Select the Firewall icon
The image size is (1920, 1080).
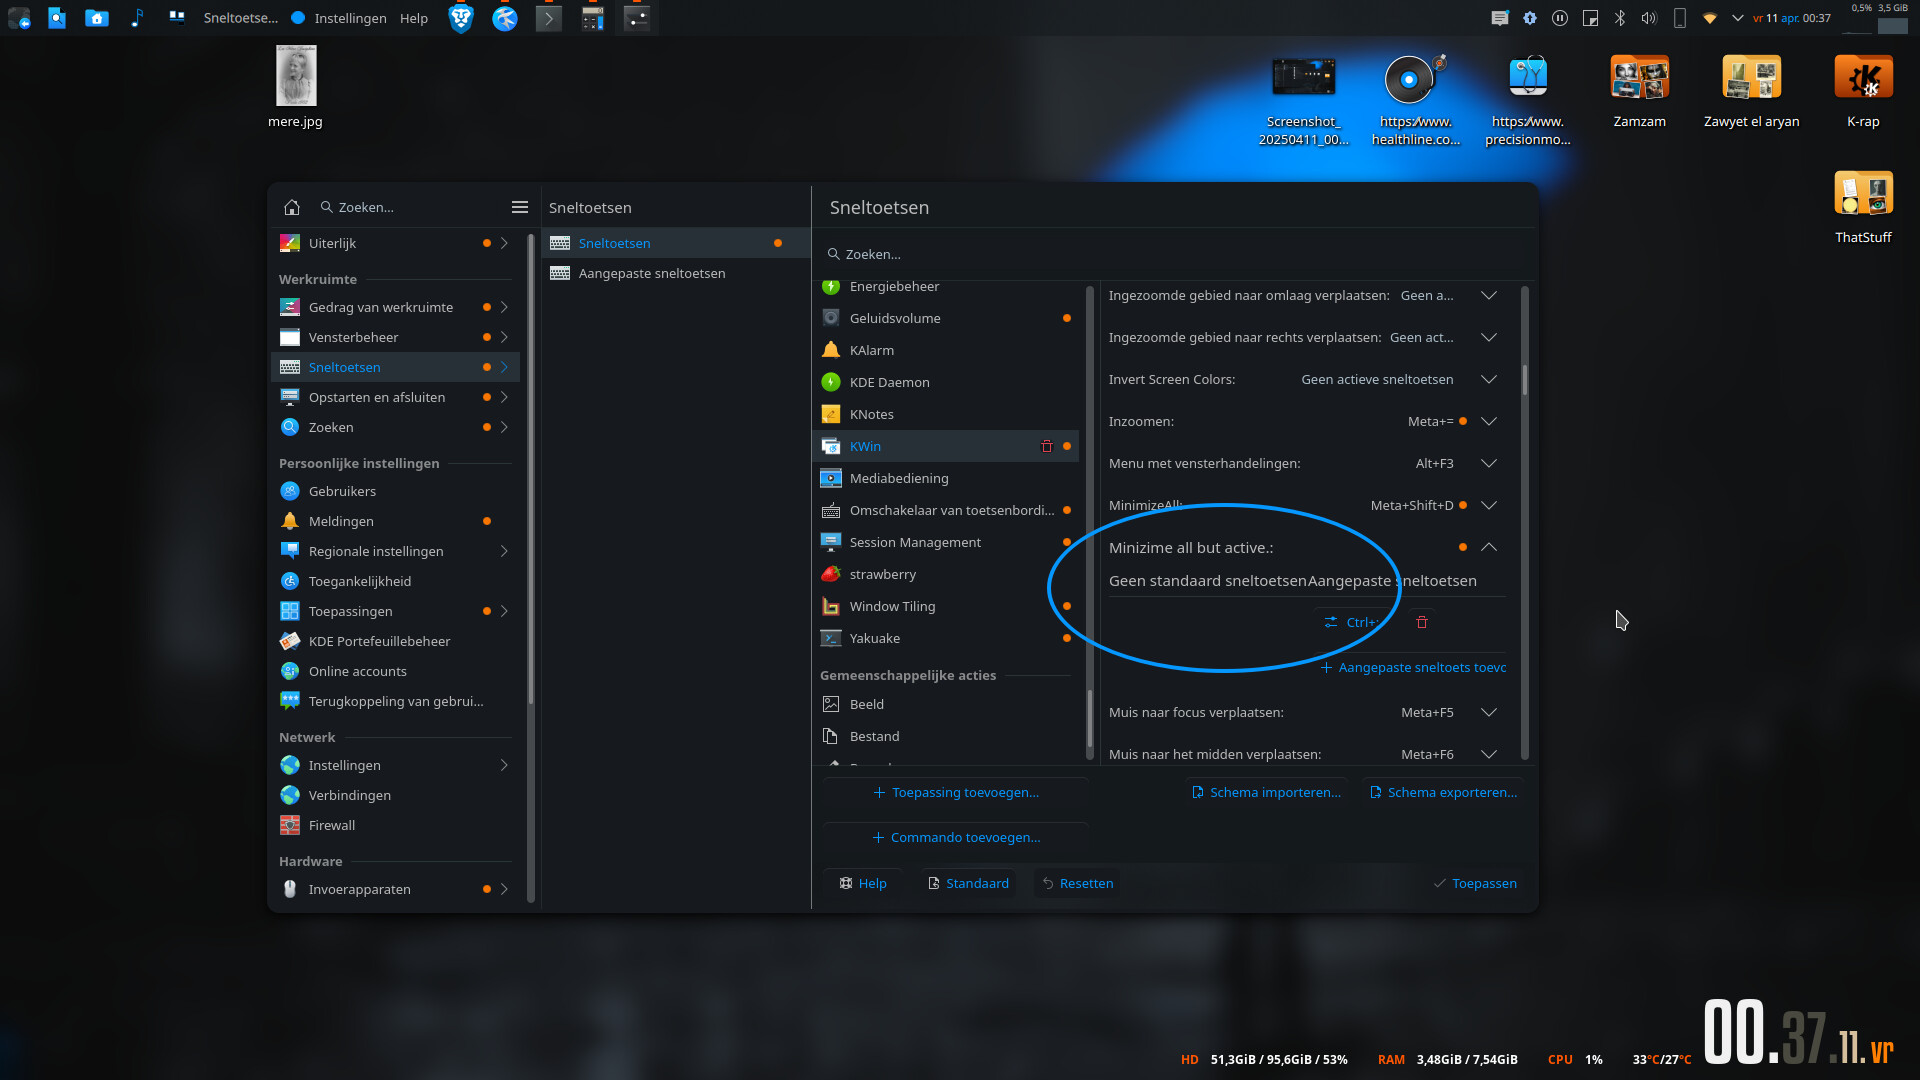(x=290, y=825)
